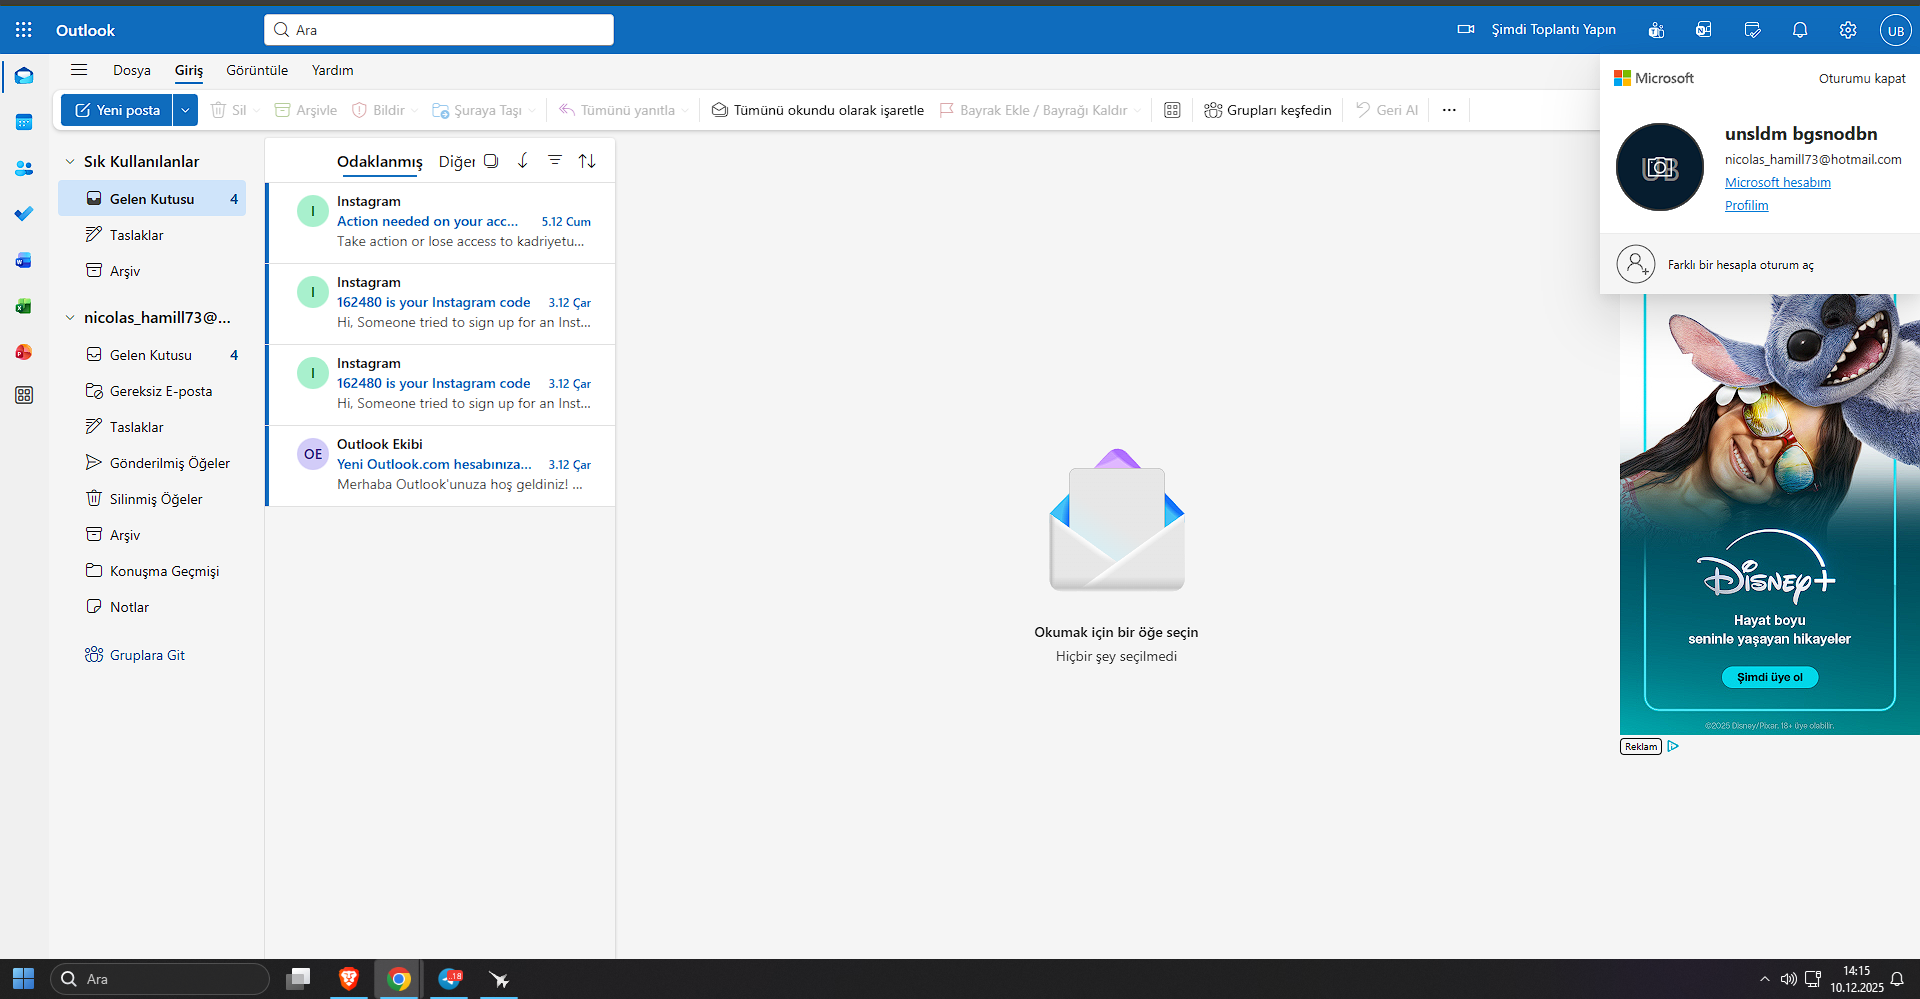The image size is (1920, 999).
Task: Open the Outlook calendar icon in the header
Action: click(1704, 30)
